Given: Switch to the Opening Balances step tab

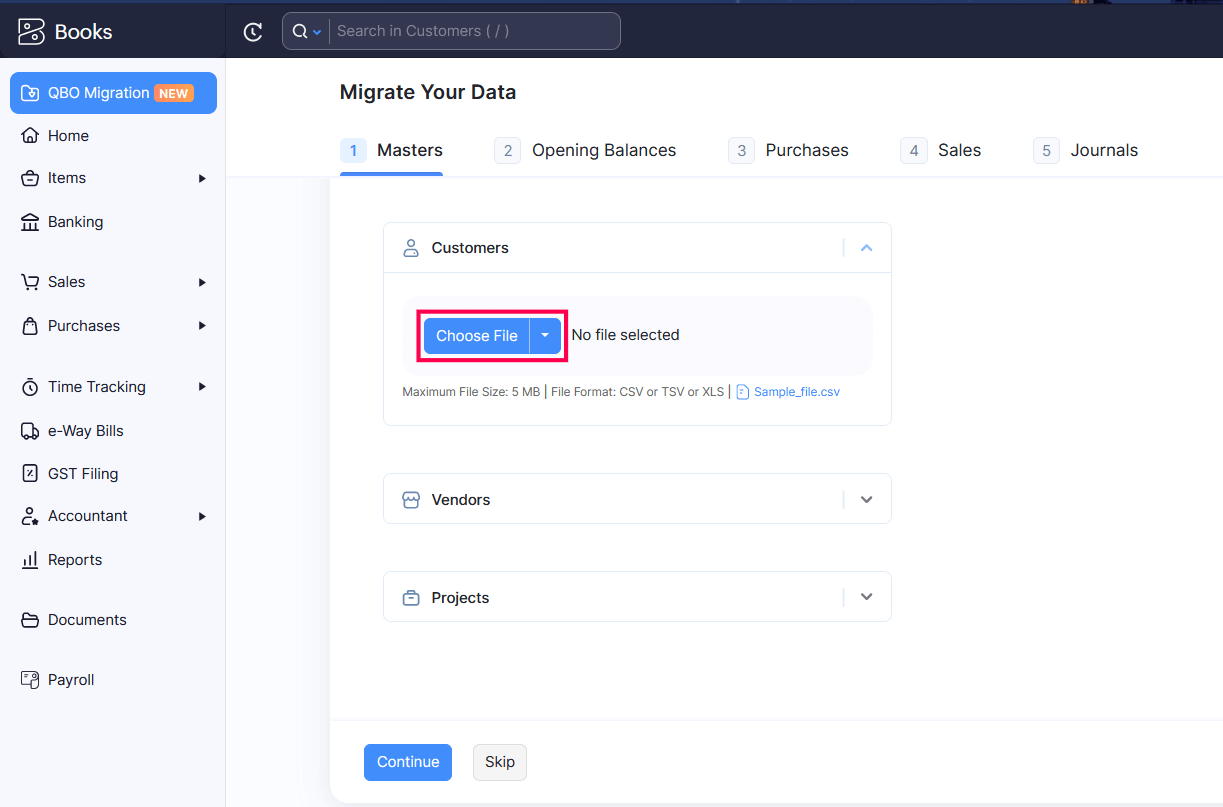Looking at the screenshot, I should [x=585, y=151].
